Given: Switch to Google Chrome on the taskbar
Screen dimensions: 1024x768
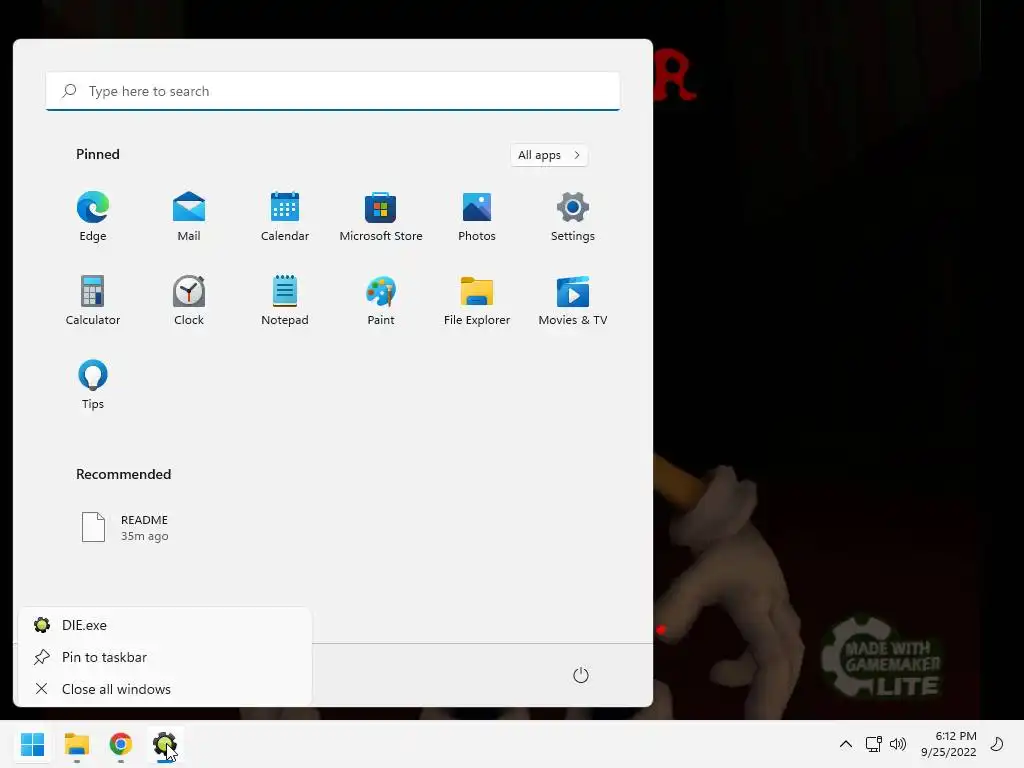Looking at the screenshot, I should pos(121,744).
